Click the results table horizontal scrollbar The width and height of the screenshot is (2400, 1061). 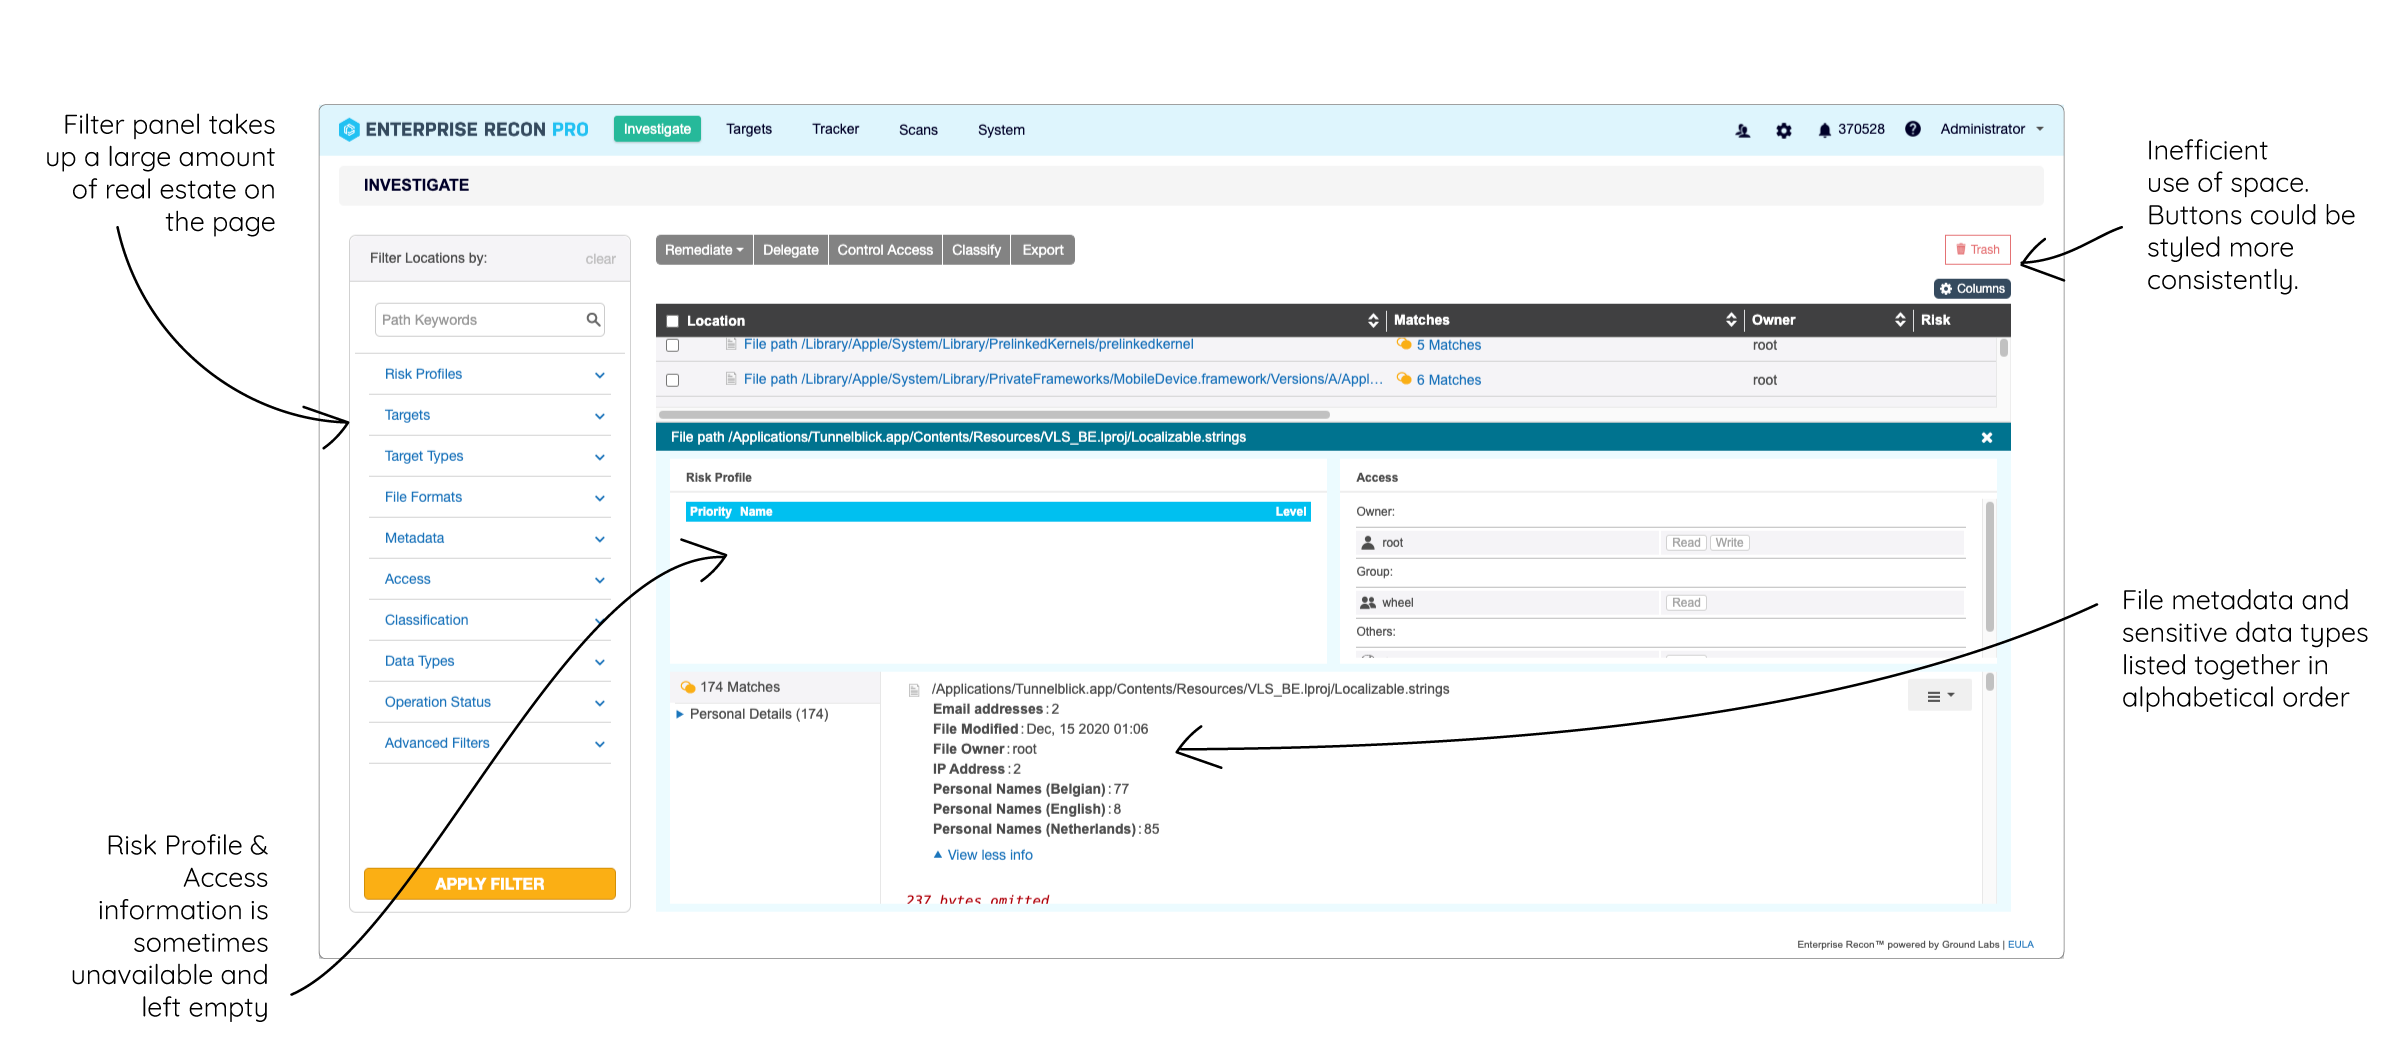click(994, 414)
